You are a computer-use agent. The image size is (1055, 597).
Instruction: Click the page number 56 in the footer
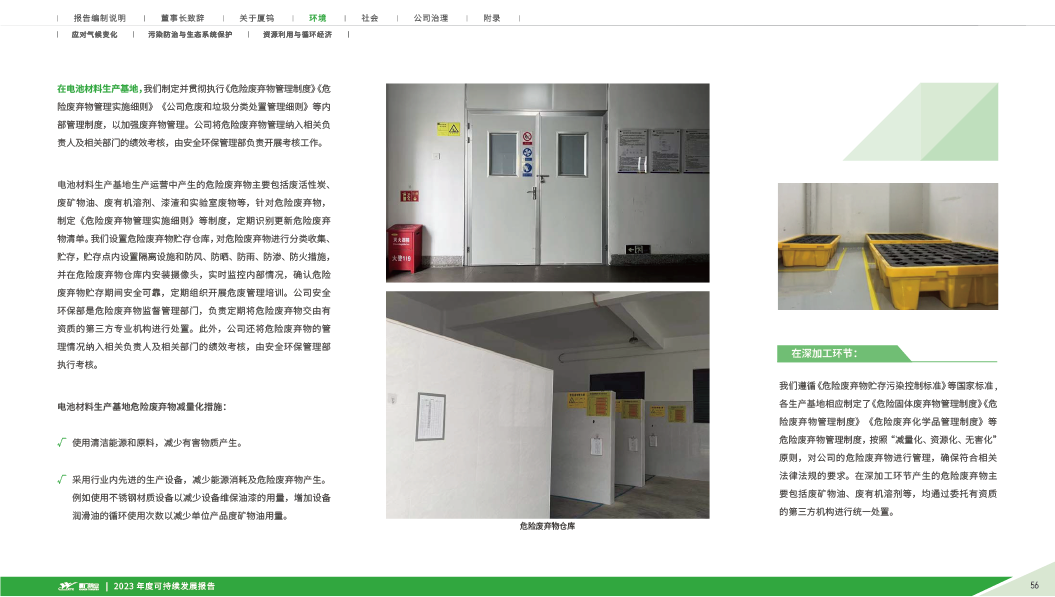click(x=1034, y=585)
